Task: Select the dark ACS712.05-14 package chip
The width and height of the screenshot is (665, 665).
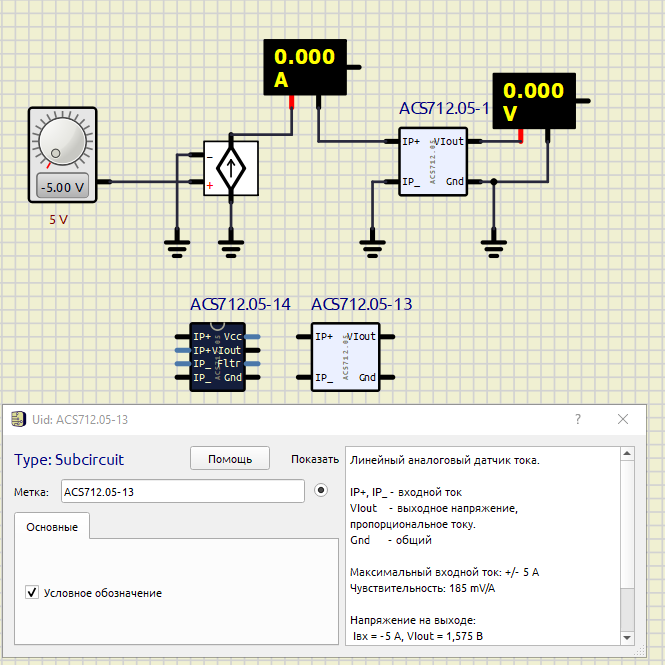Action: pyautogui.click(x=217, y=357)
